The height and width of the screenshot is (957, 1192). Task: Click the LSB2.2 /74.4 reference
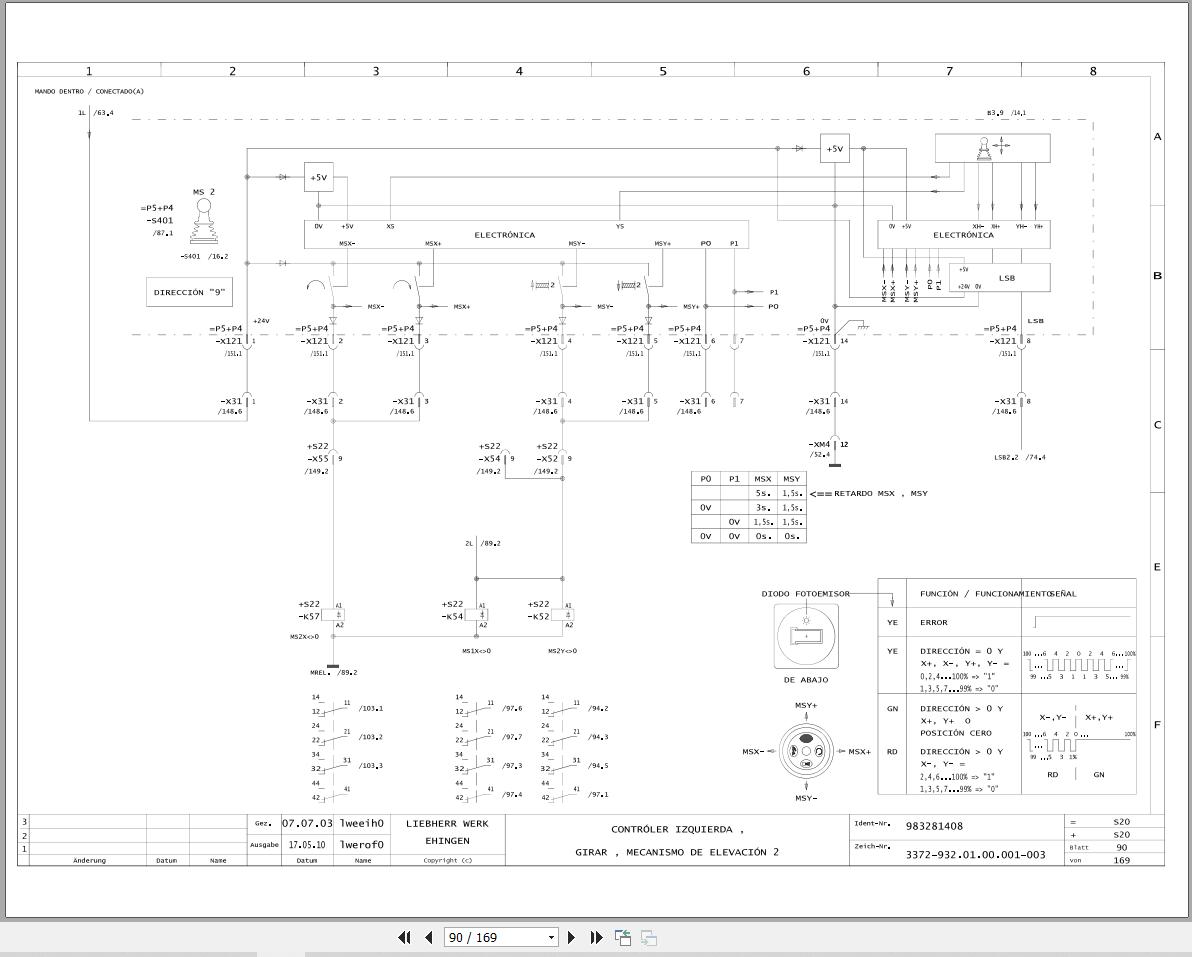(x=1019, y=458)
